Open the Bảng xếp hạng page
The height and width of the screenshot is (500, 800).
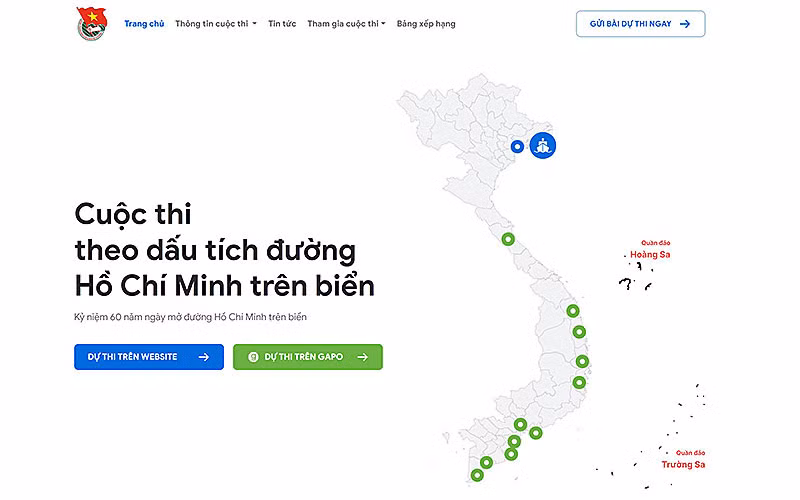426,23
